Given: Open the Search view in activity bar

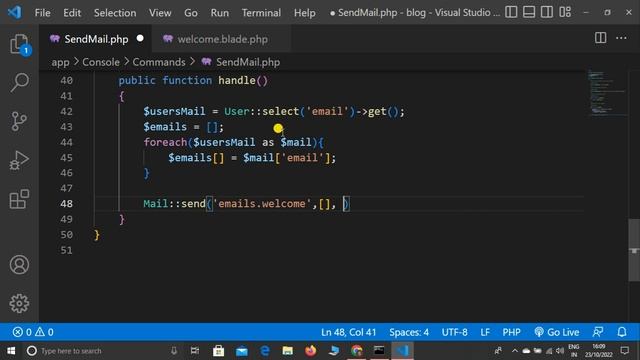Looking at the screenshot, I should click(x=19, y=82).
